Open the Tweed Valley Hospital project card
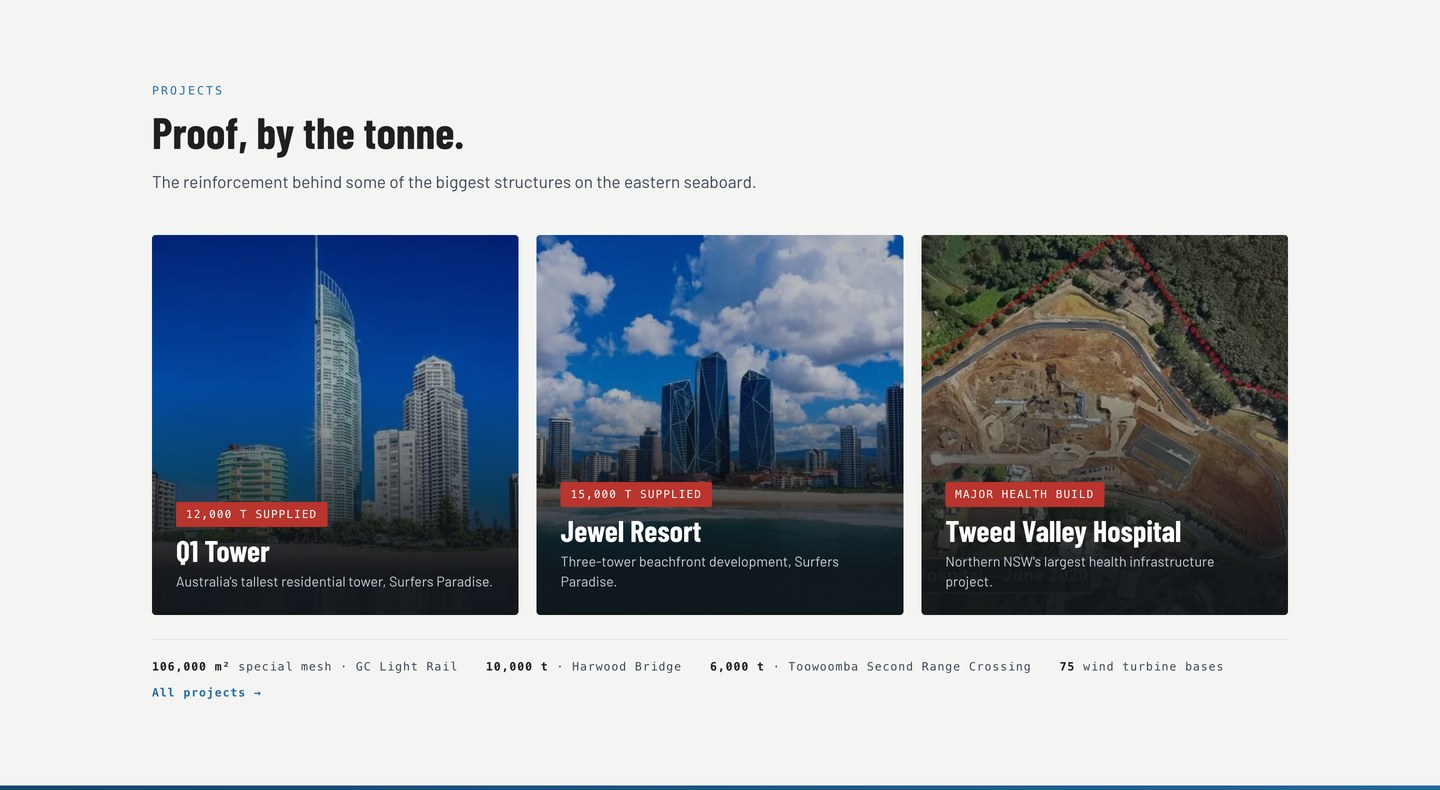Screen dimensions: 1440x790 [x=1104, y=425]
